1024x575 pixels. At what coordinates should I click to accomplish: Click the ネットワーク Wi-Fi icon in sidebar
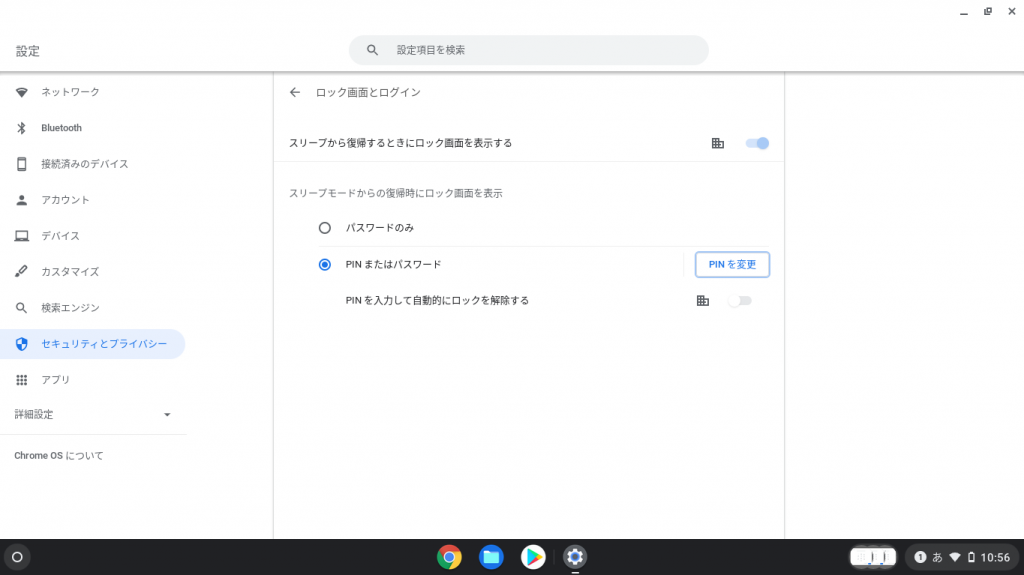point(22,92)
